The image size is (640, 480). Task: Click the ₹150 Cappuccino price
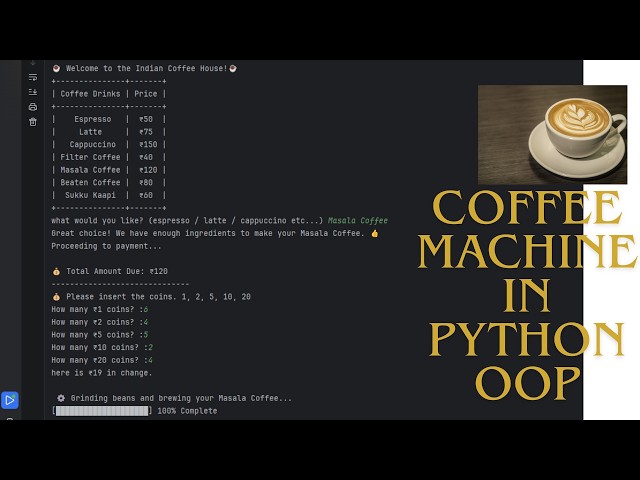pyautogui.click(x=148, y=144)
